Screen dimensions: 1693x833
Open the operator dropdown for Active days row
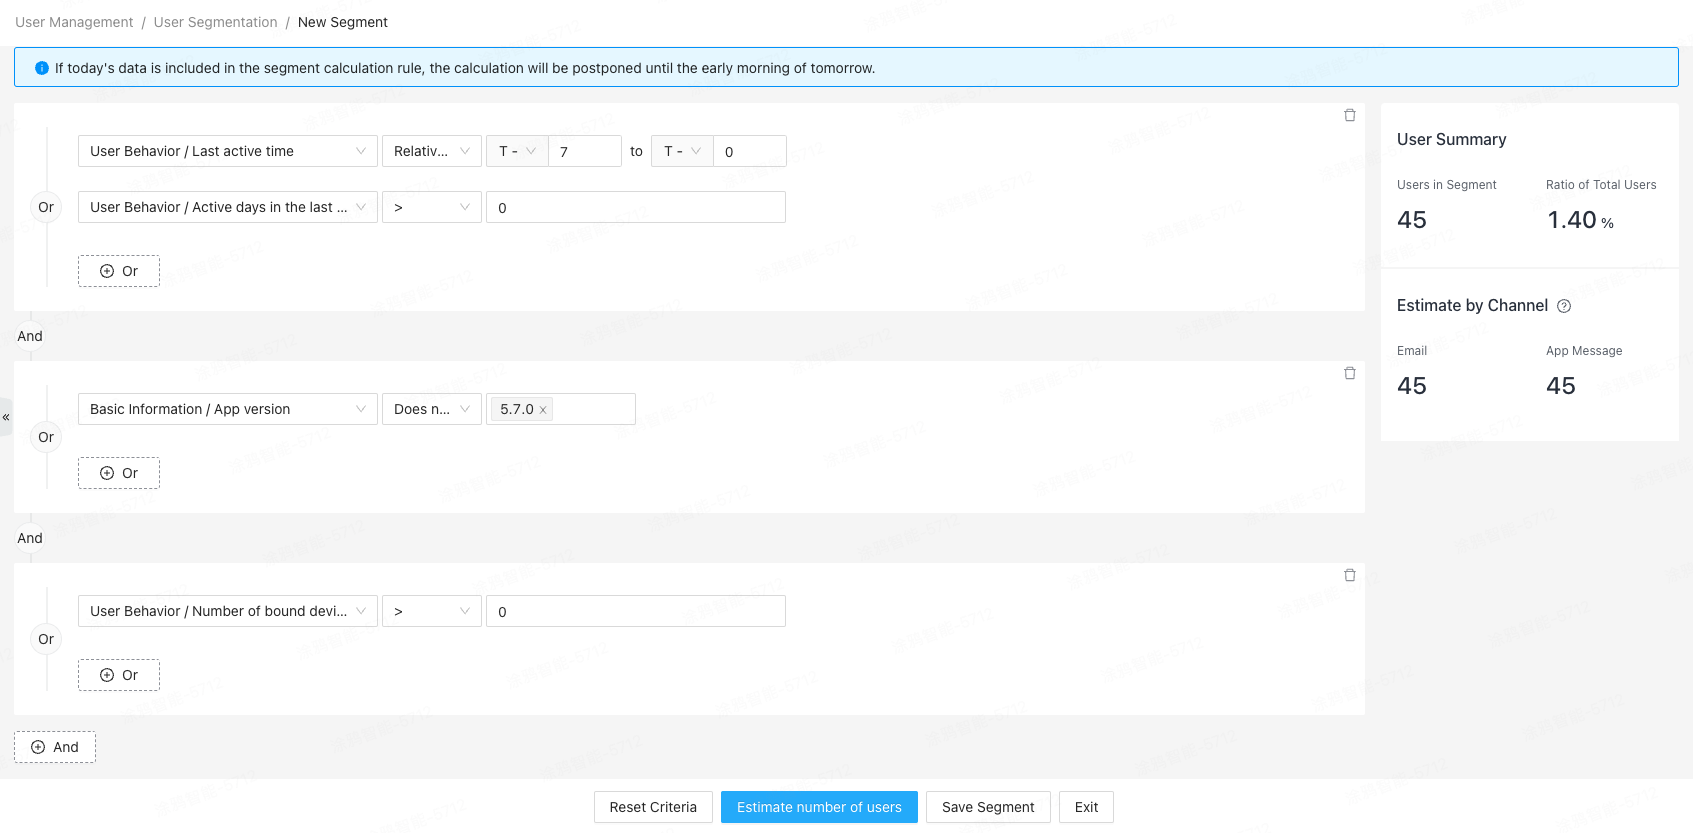tap(432, 207)
